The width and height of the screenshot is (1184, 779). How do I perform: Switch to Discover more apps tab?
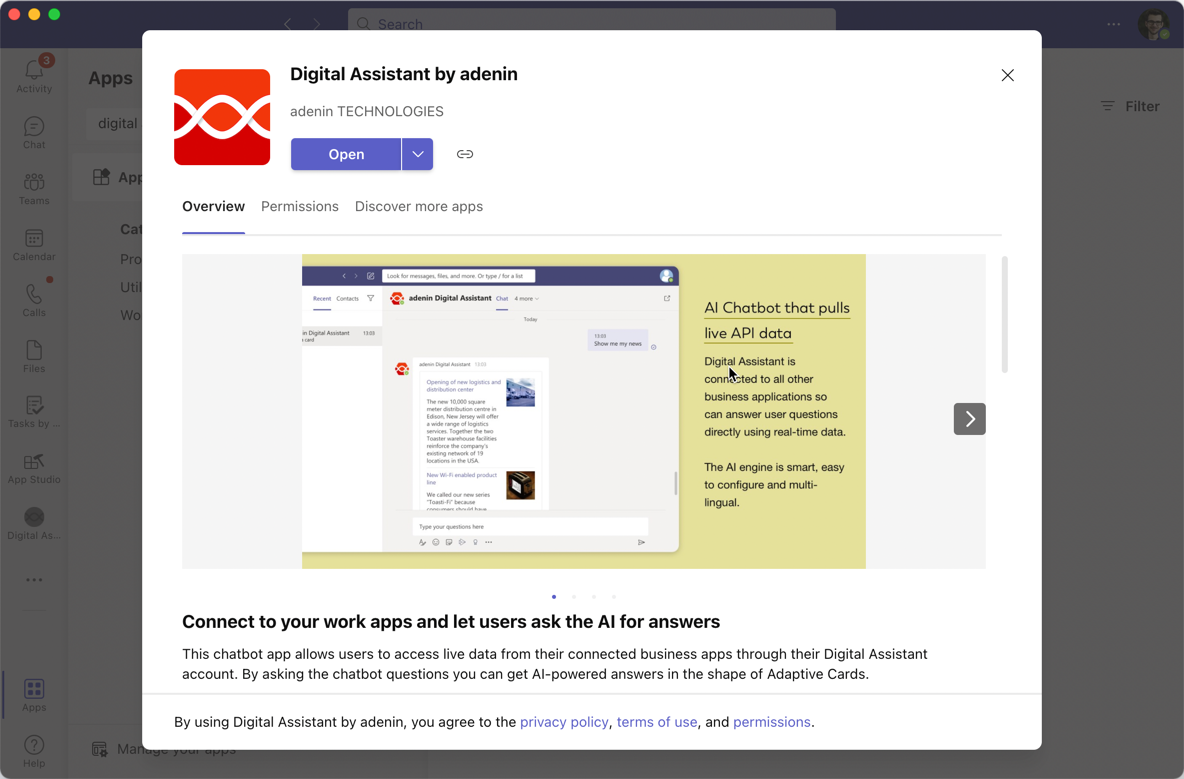click(x=419, y=206)
